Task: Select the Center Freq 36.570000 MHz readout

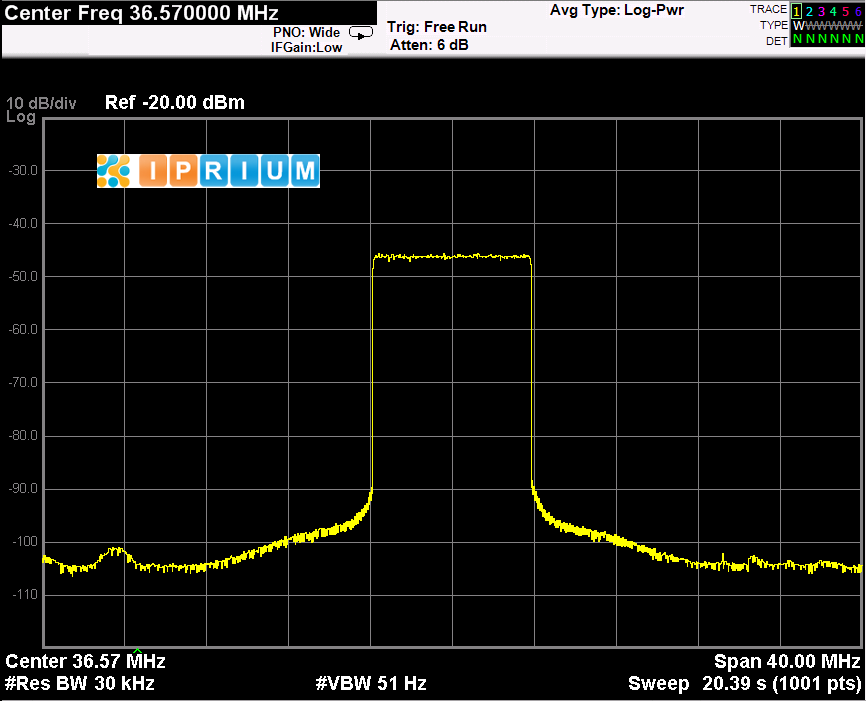Action: click(x=141, y=12)
